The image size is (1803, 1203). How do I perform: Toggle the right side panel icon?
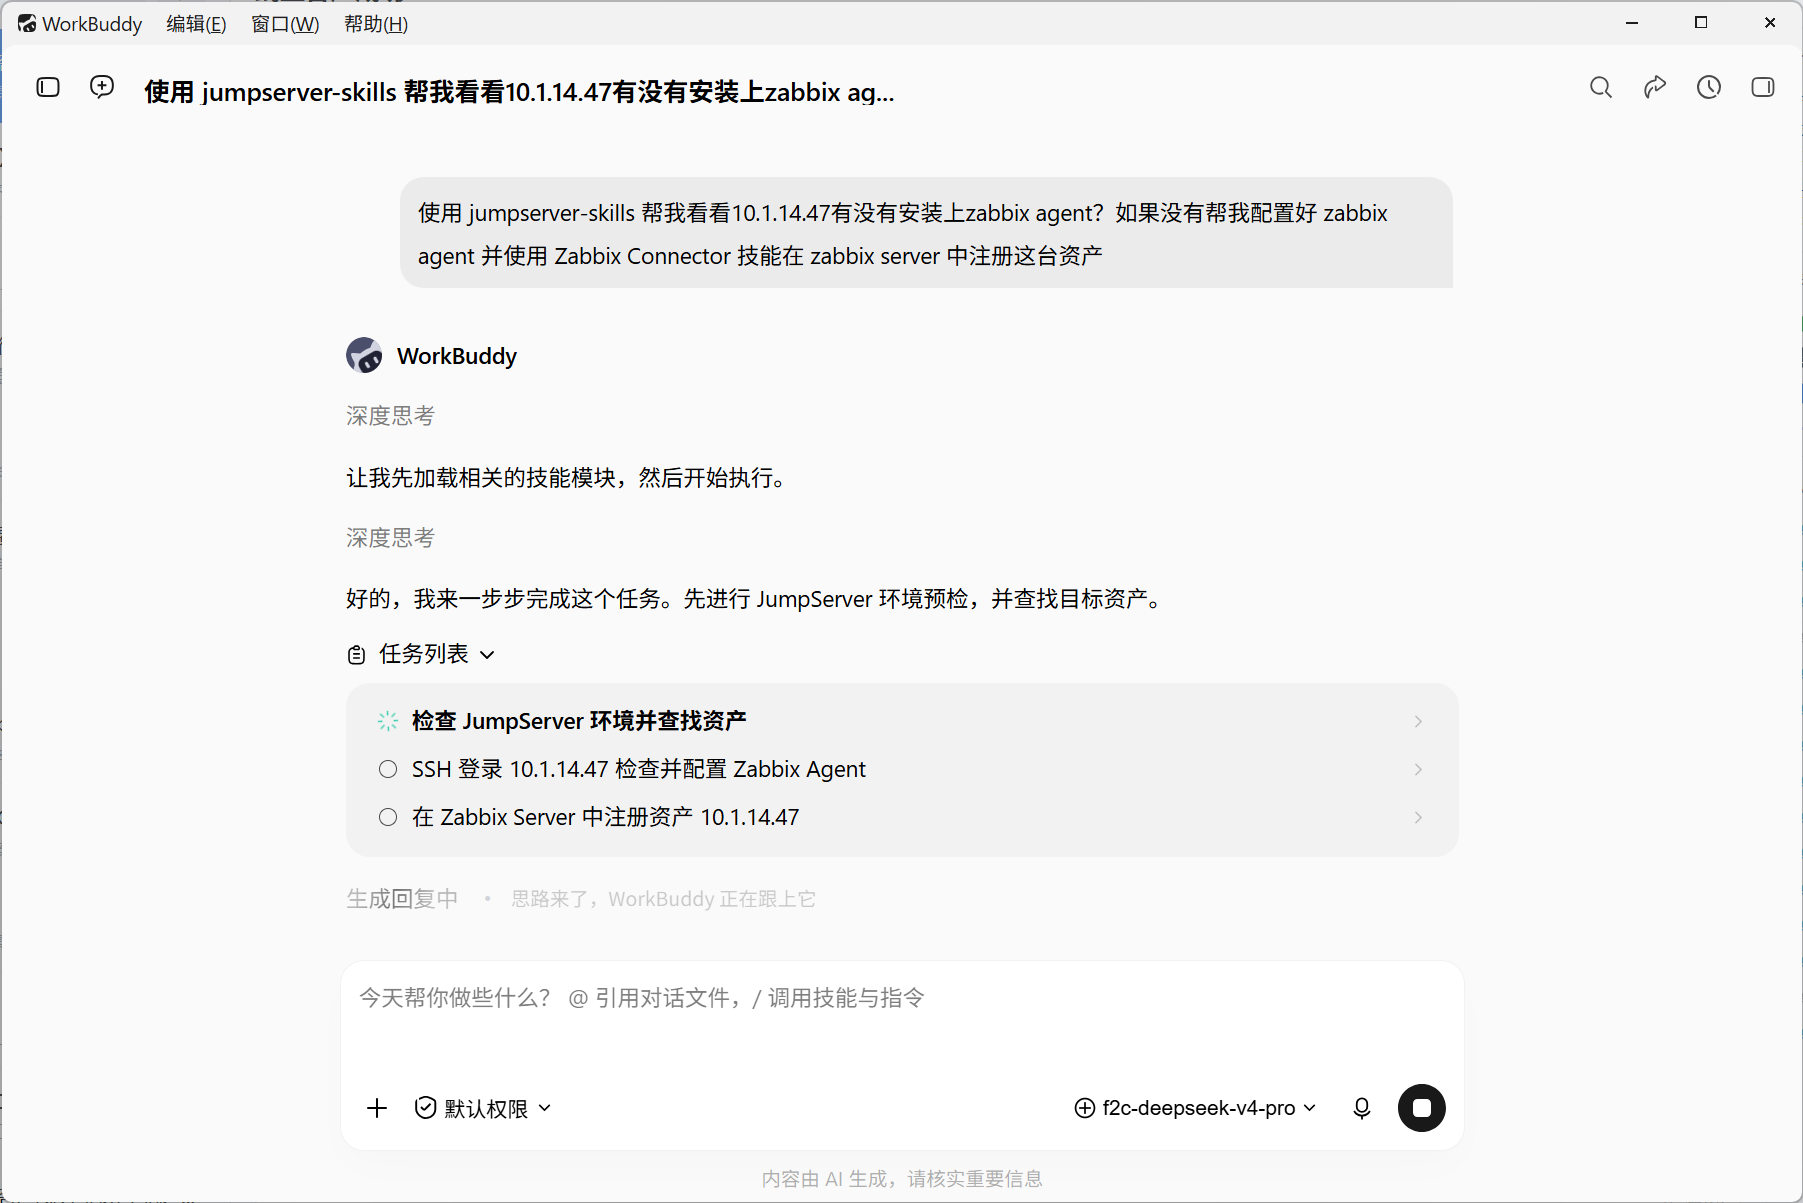(x=1763, y=88)
